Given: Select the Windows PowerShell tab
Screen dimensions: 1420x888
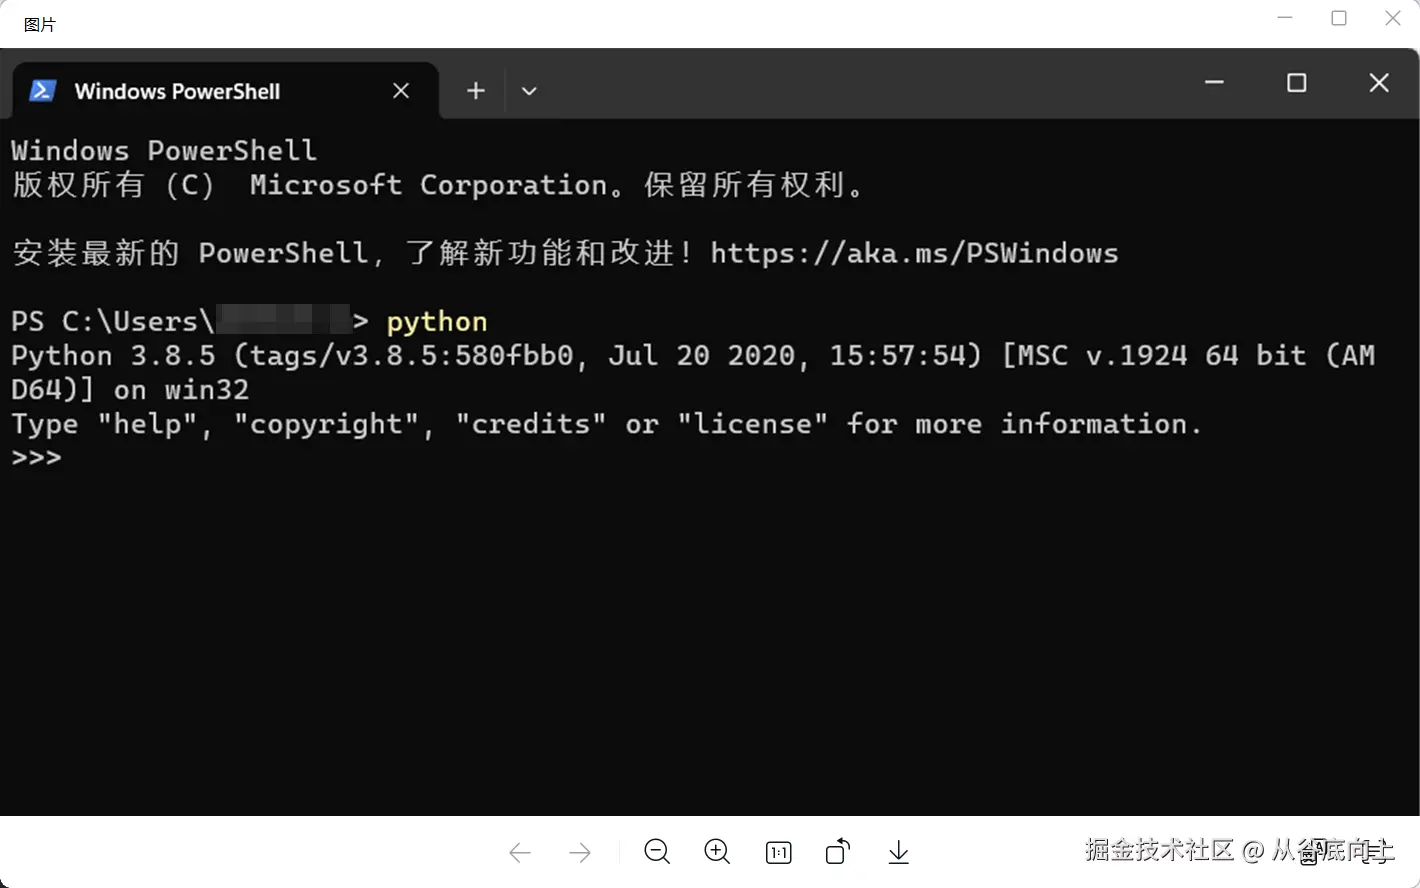Looking at the screenshot, I should [225, 91].
